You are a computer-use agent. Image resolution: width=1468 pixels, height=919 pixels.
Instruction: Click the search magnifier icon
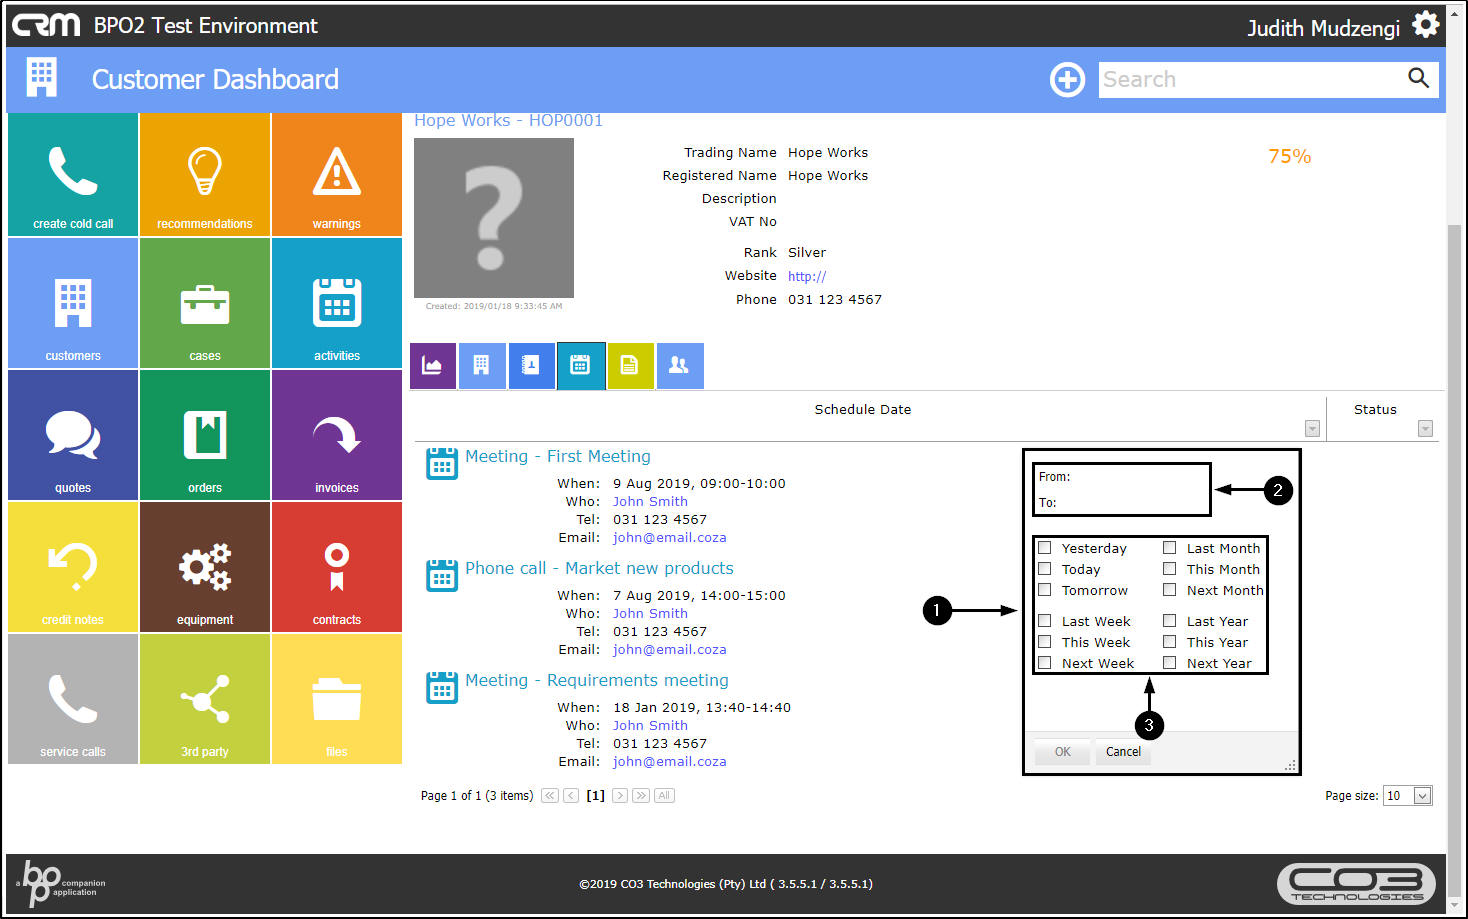pos(1418,78)
